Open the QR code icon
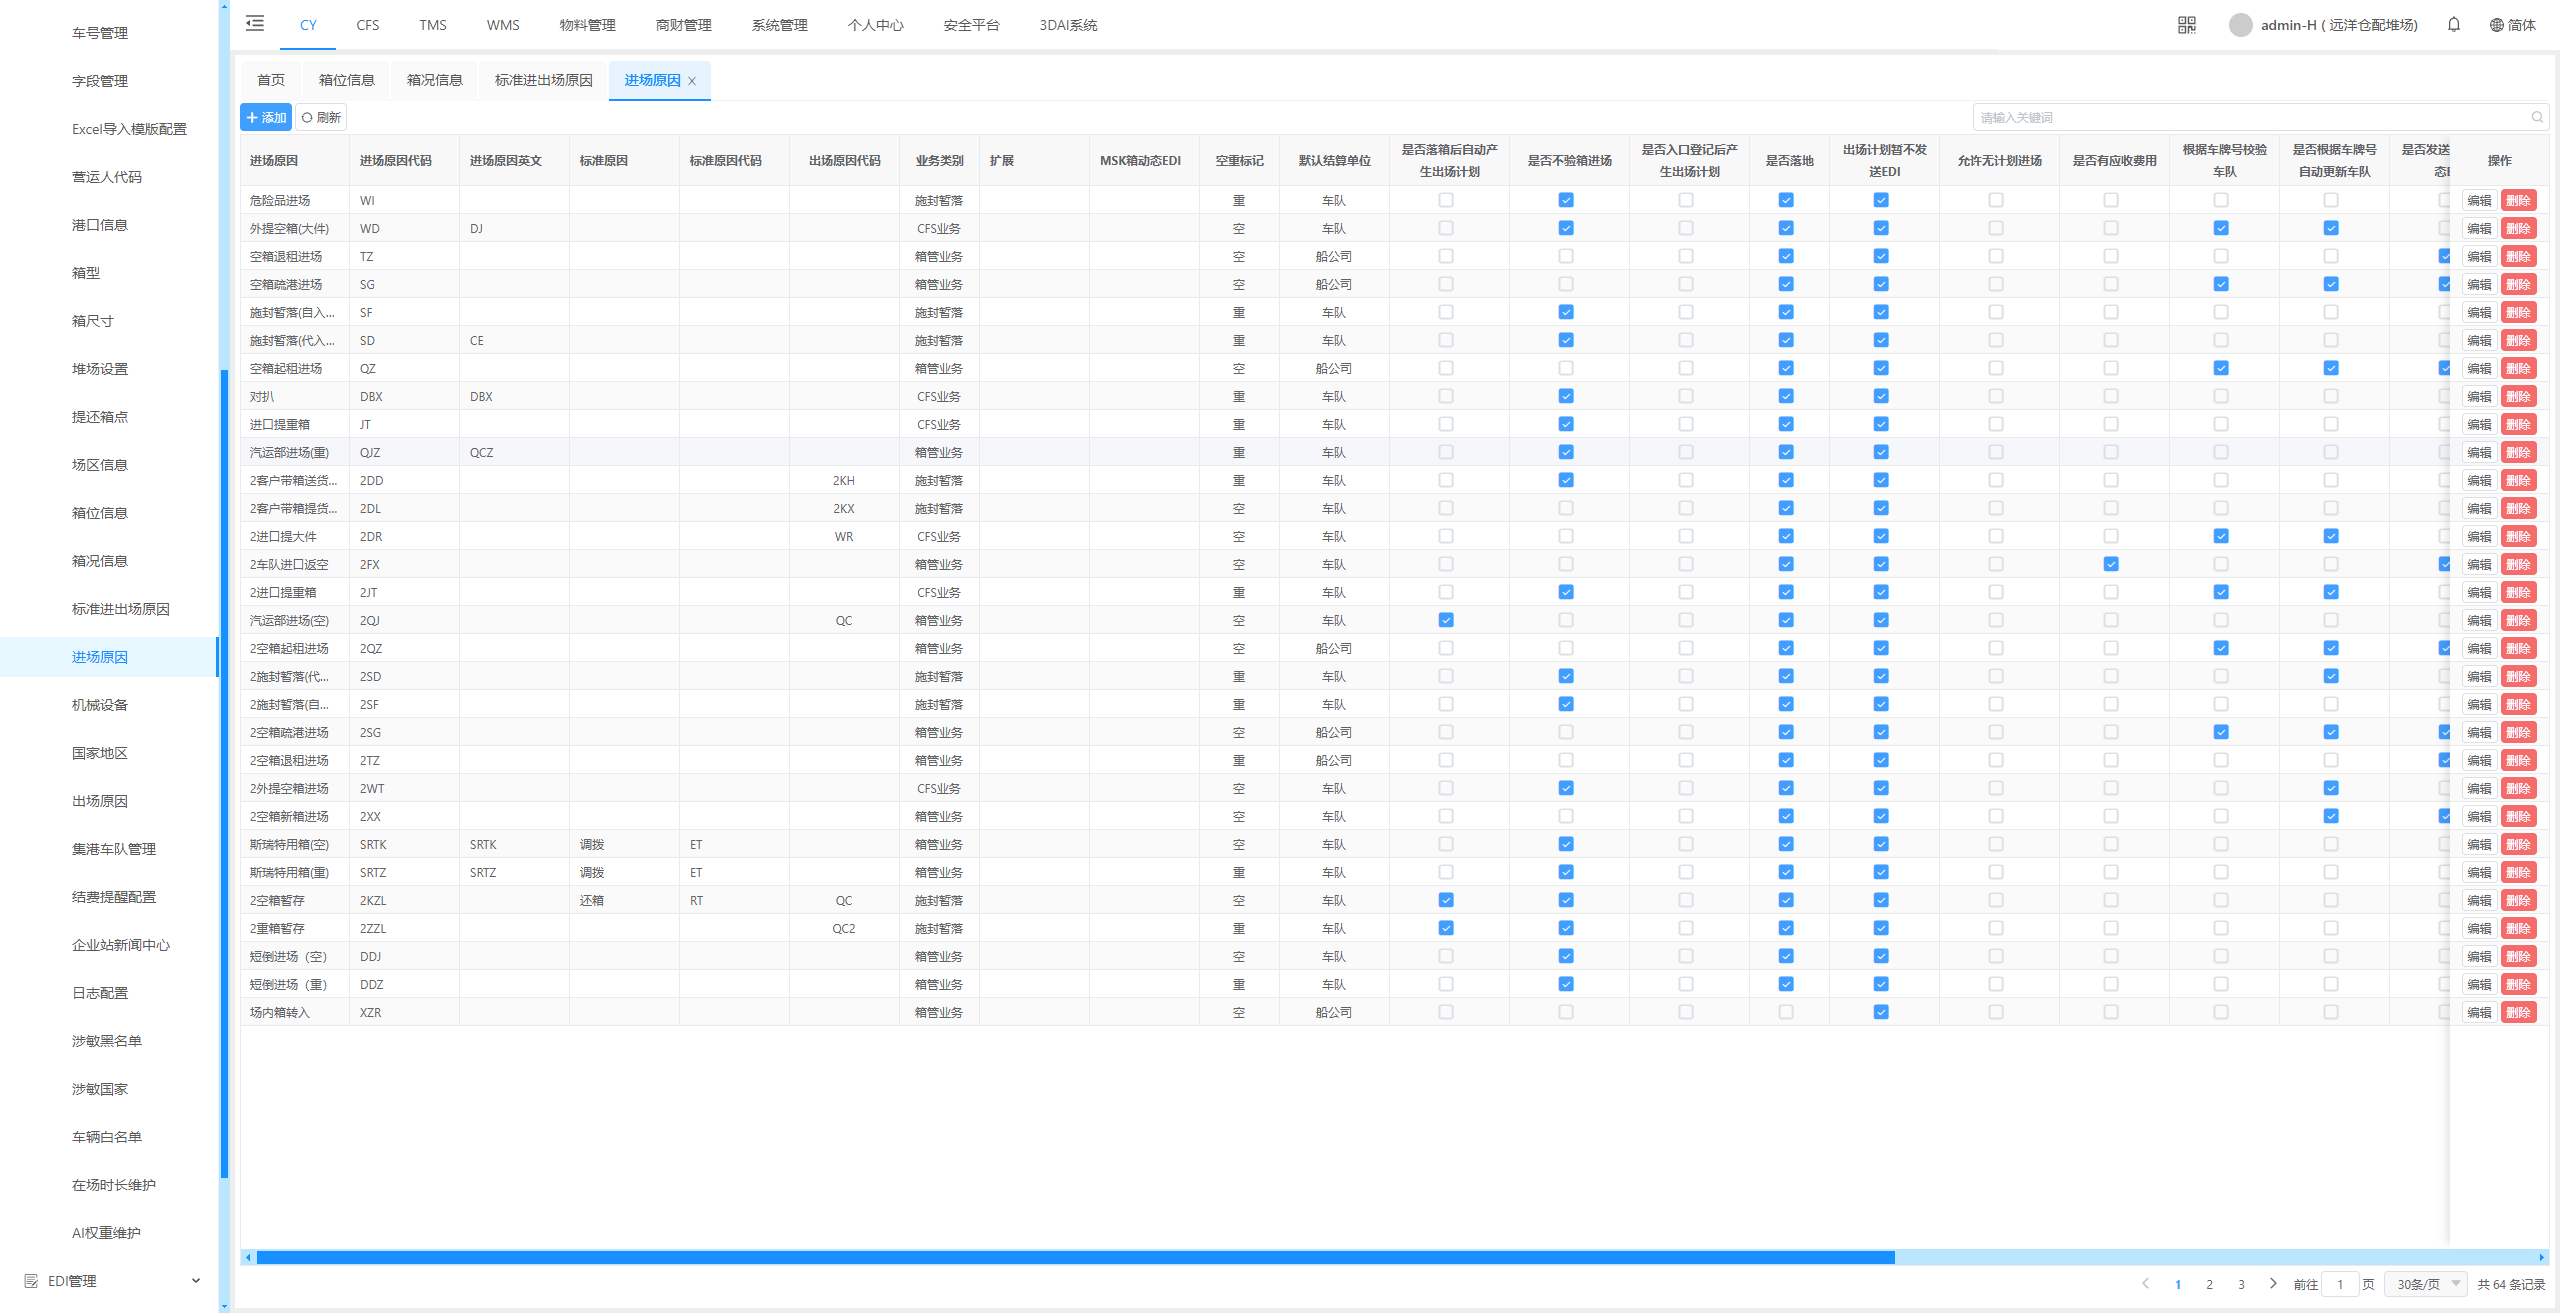The height and width of the screenshot is (1313, 2560). point(2186,25)
